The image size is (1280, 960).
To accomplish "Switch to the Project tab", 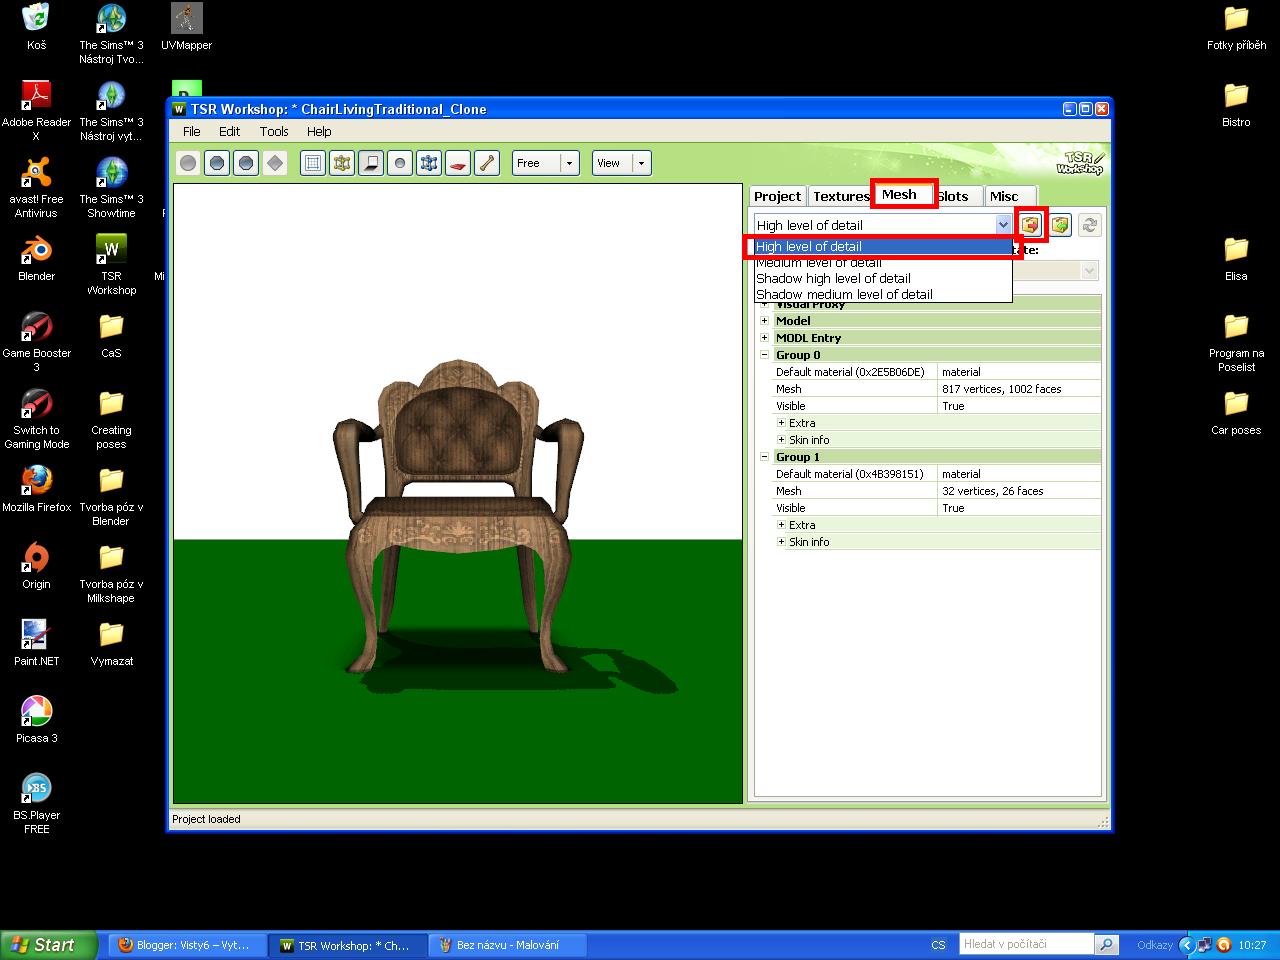I will point(778,196).
